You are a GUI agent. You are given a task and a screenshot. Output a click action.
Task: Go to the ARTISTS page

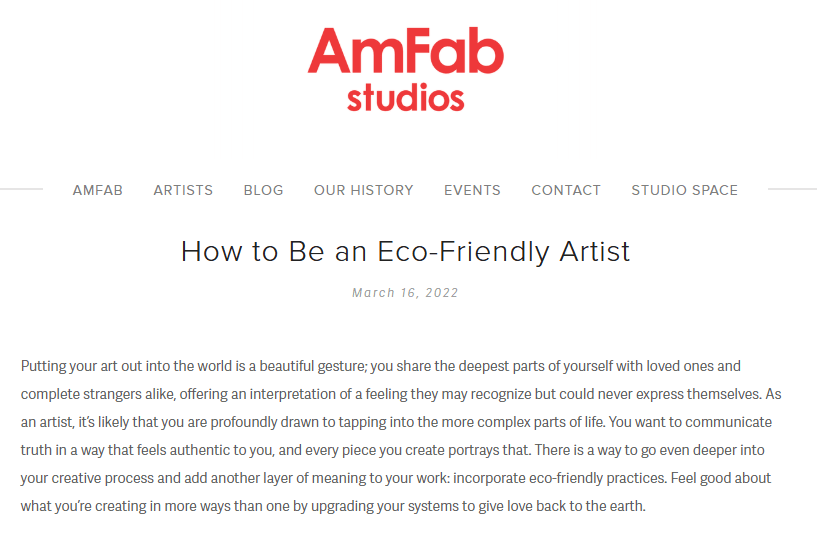[x=183, y=190]
